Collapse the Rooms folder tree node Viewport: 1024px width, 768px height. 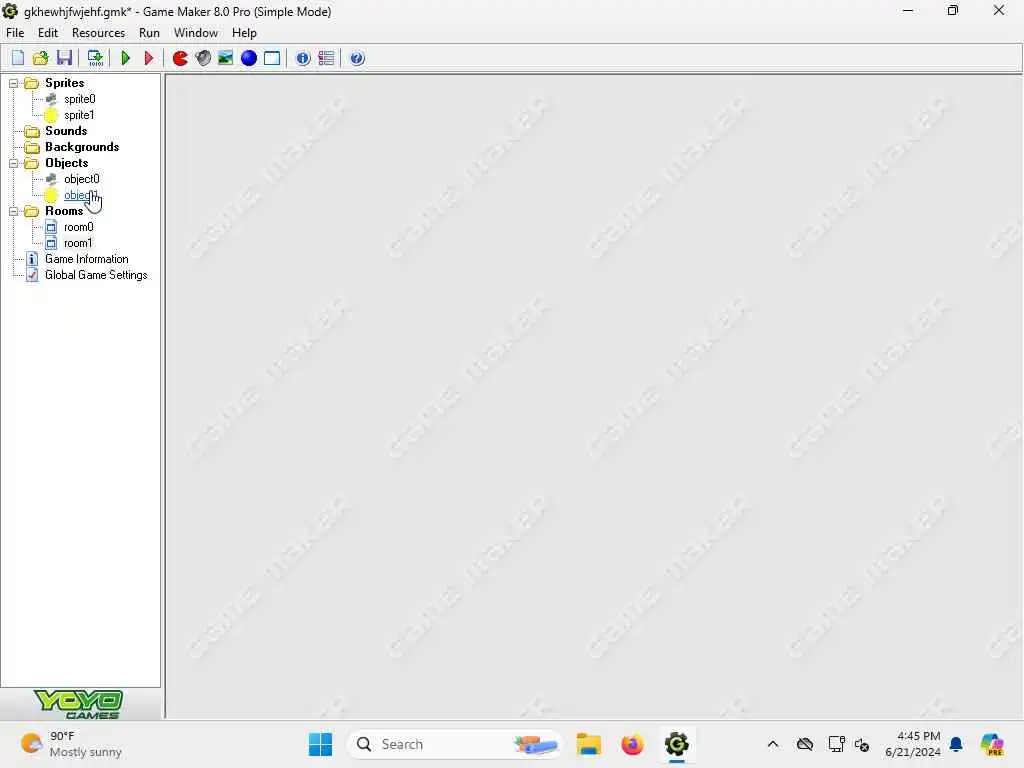tap(13, 212)
